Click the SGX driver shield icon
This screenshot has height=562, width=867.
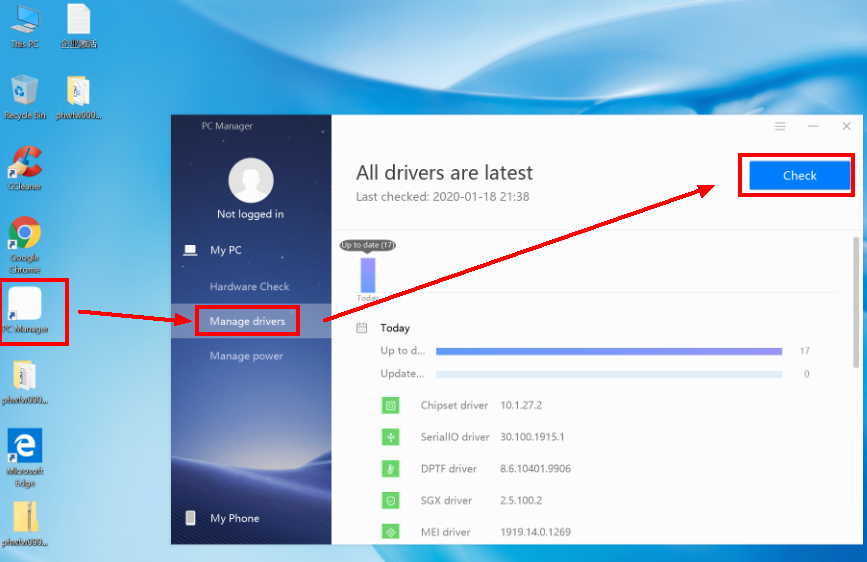click(390, 500)
